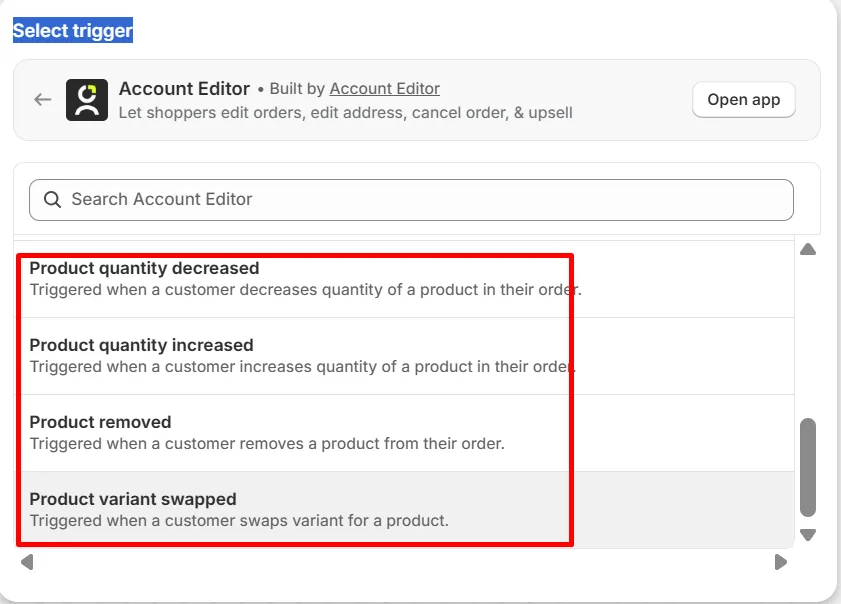Click the horizontal scroll left arrow
The height and width of the screenshot is (604, 841).
click(x=27, y=562)
